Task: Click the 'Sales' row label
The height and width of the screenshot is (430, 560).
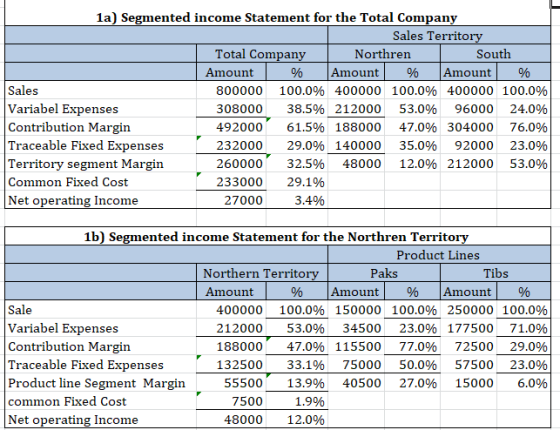Action: point(100,90)
